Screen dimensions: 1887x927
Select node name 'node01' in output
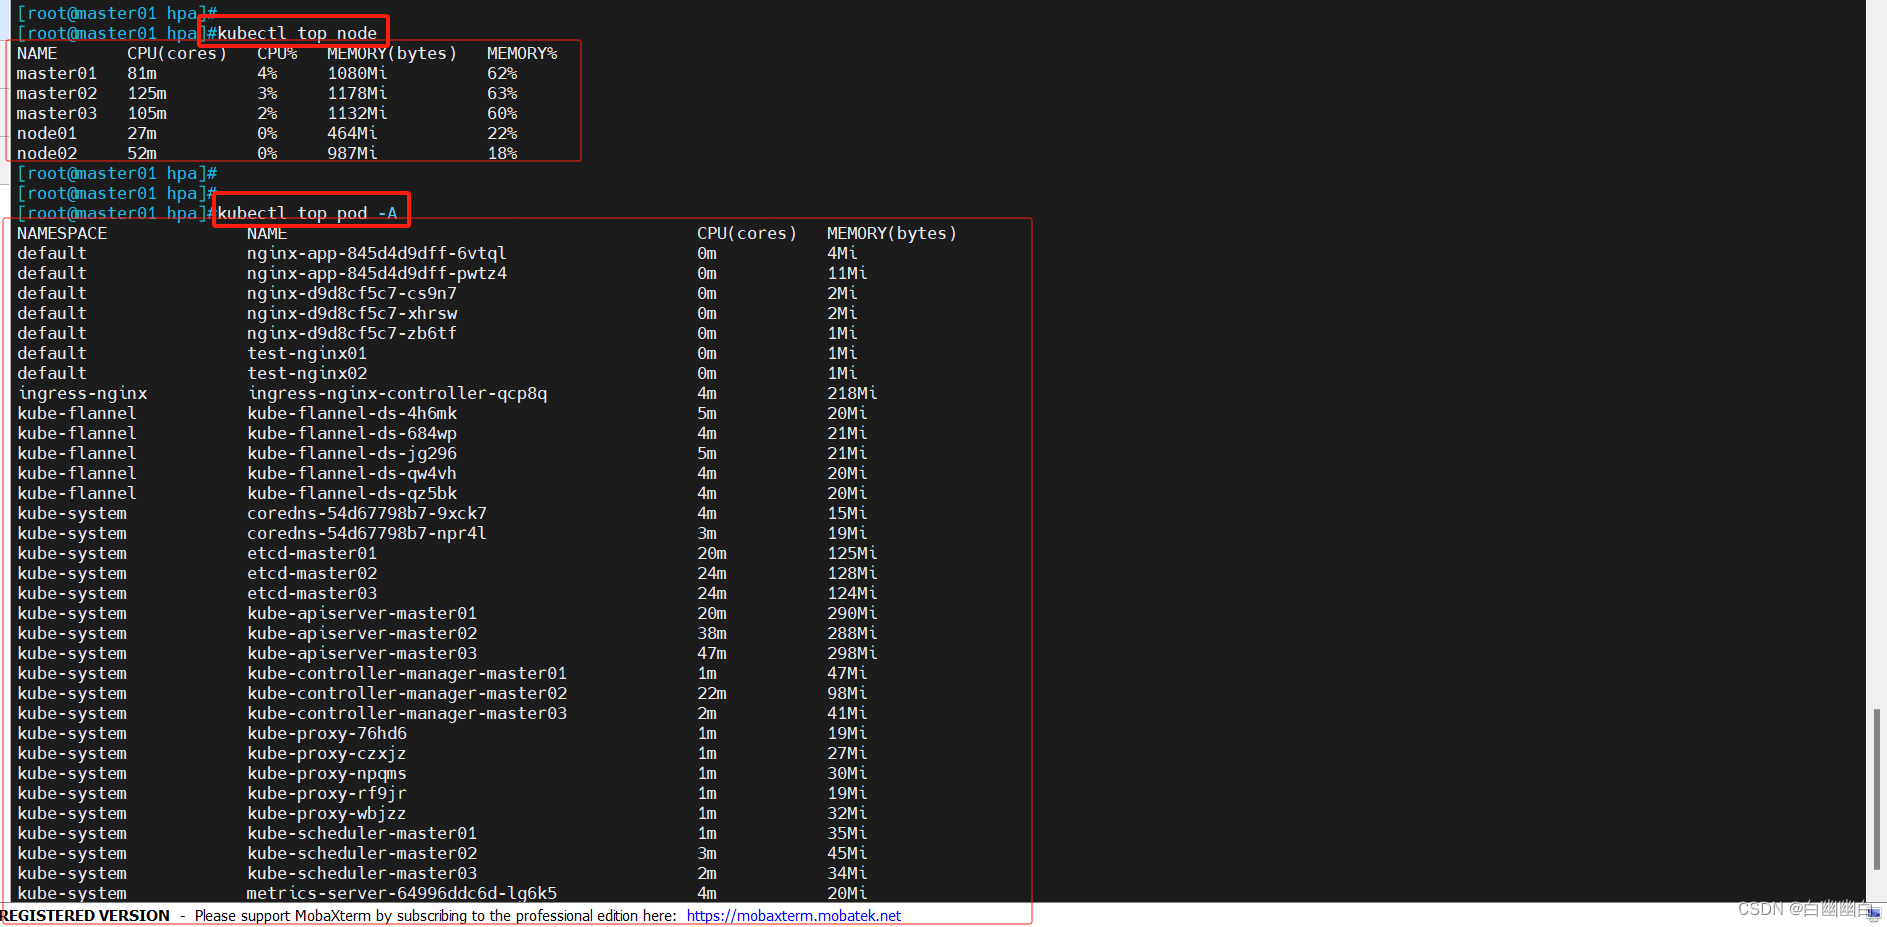47,133
